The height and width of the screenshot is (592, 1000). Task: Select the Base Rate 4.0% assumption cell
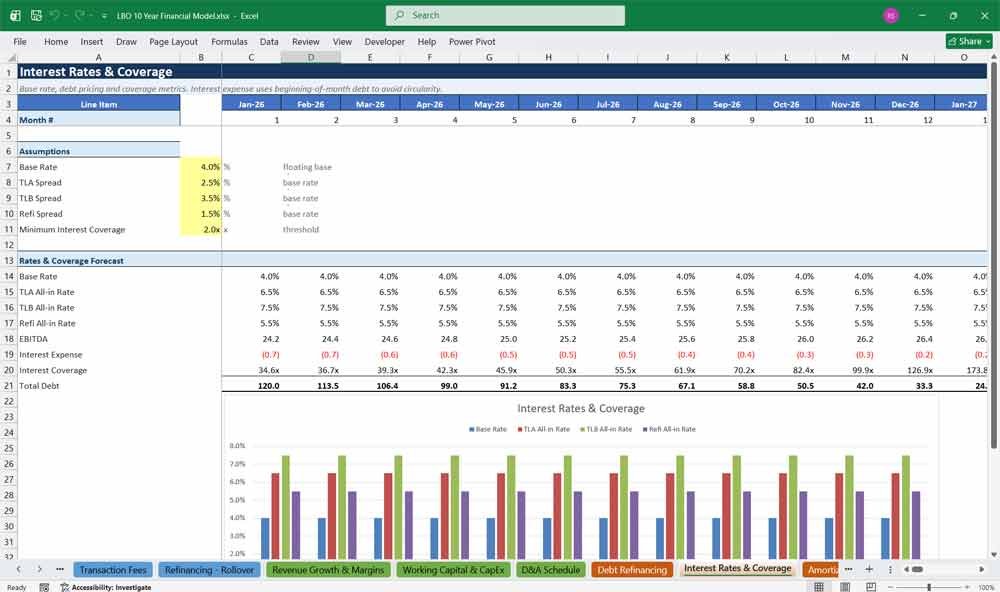pos(200,167)
